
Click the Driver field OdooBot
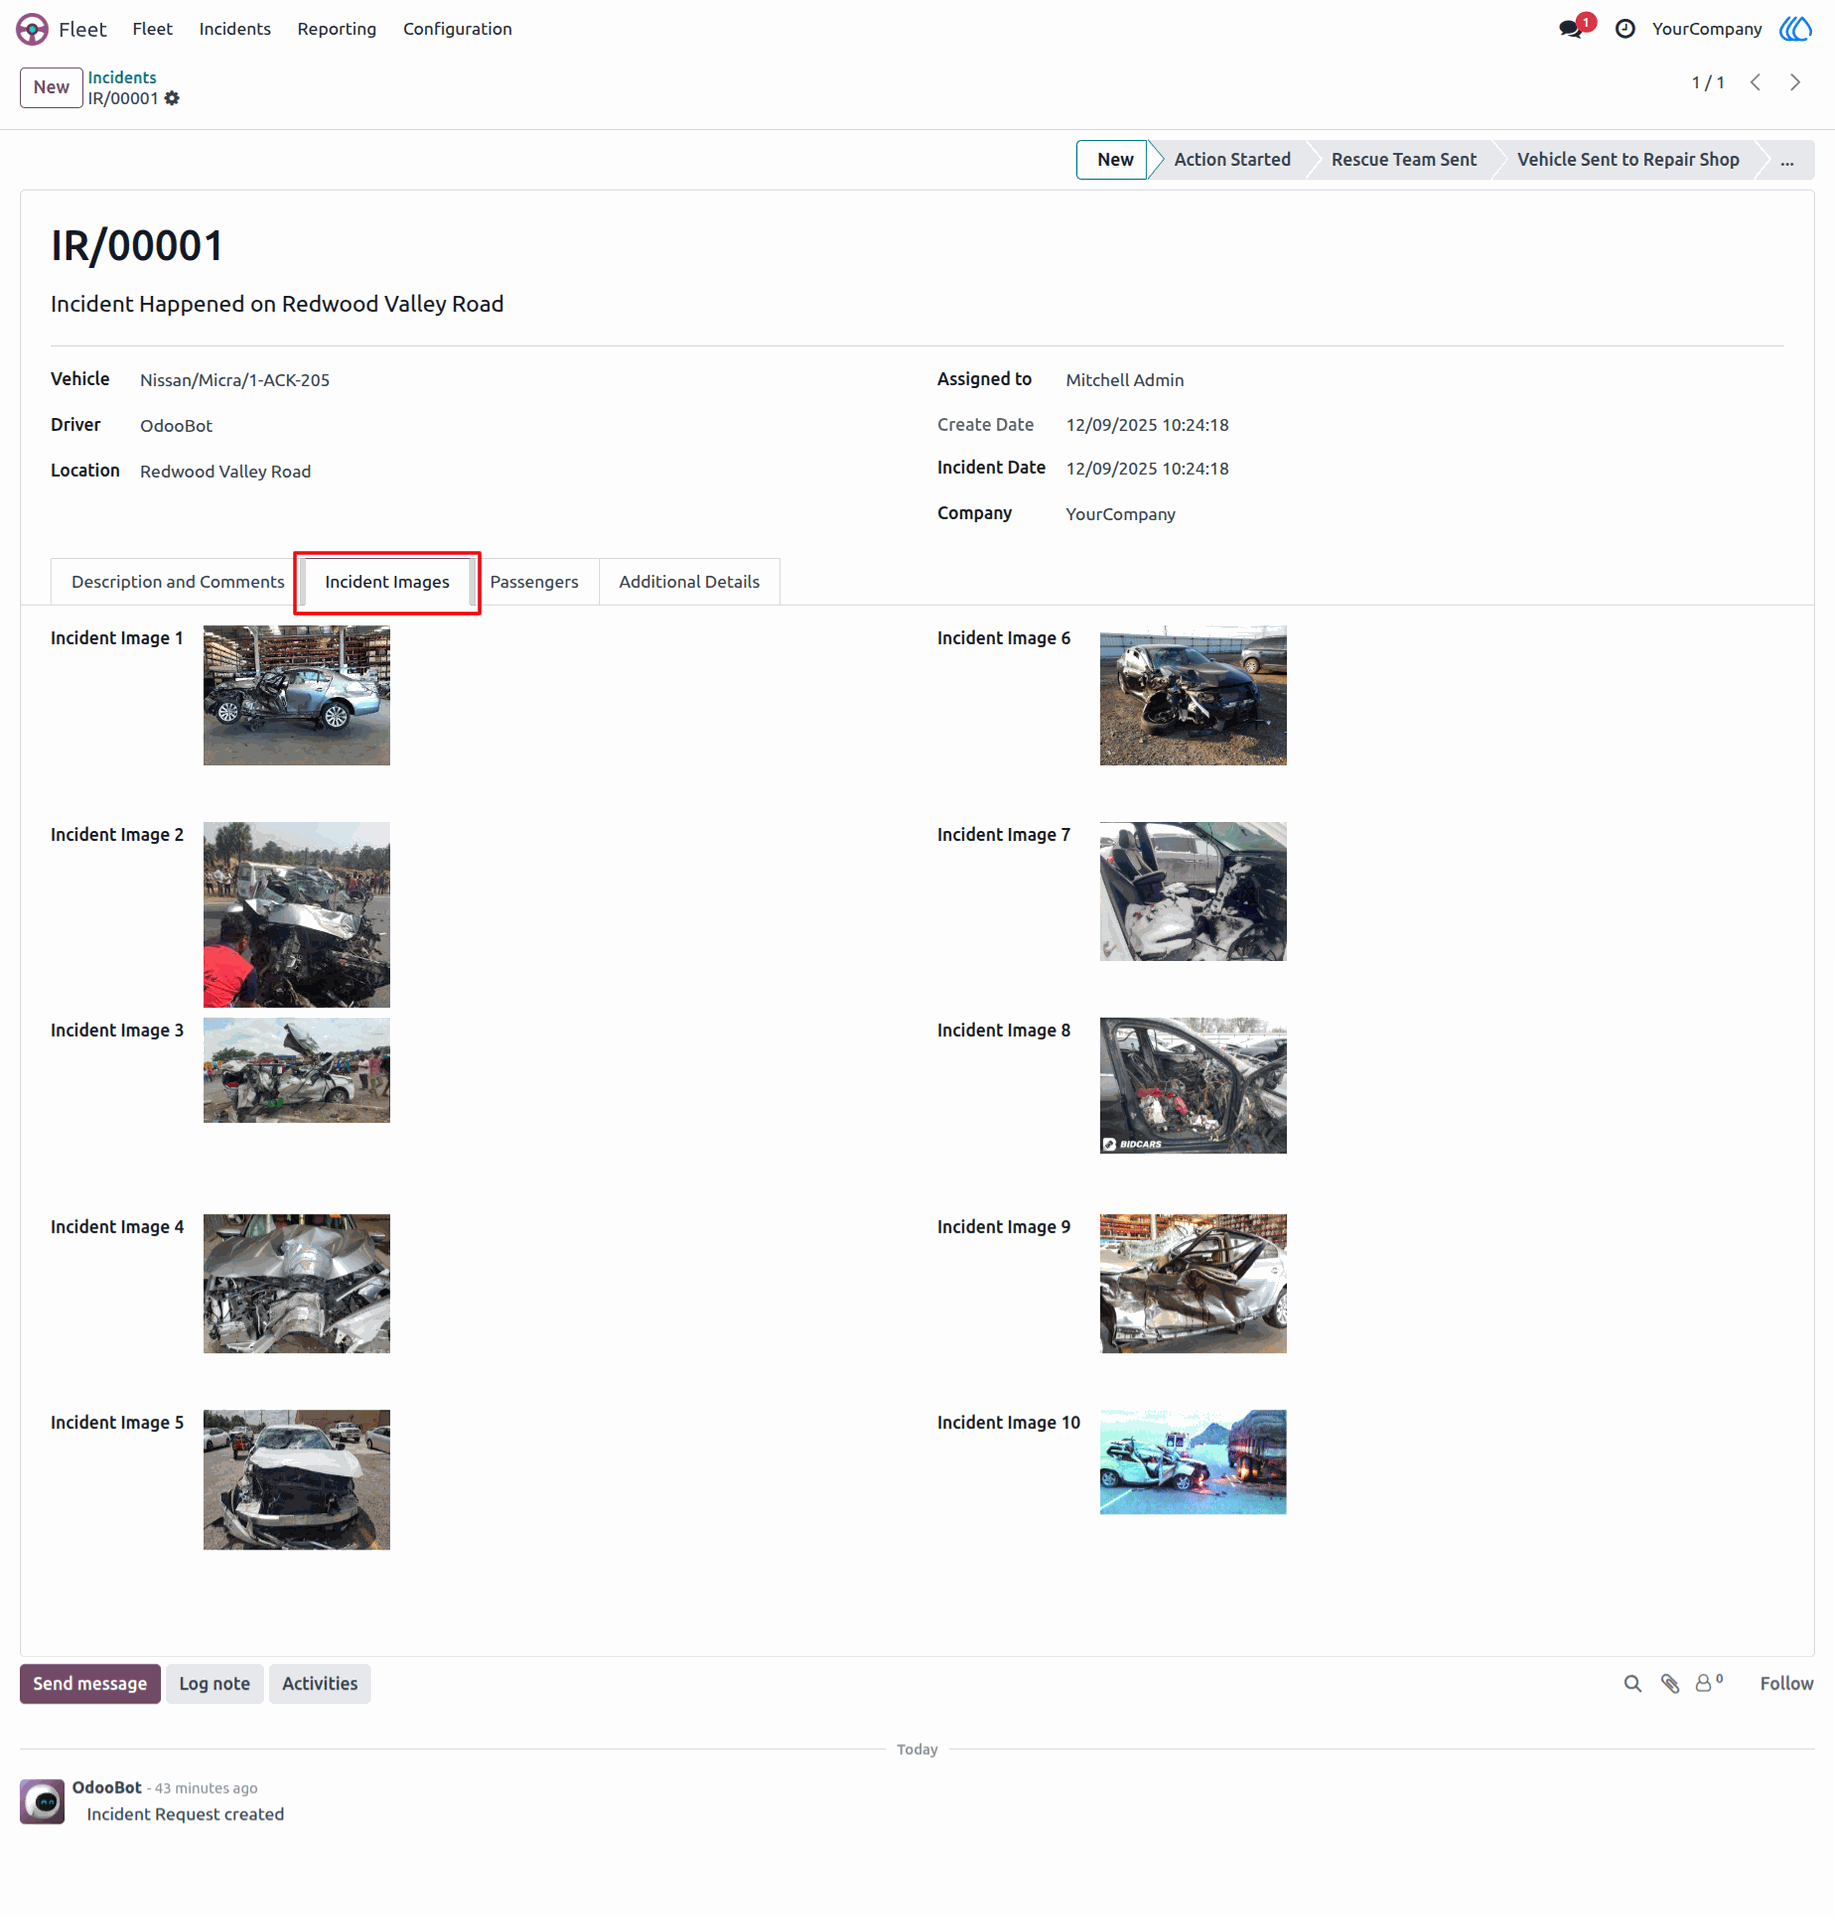click(176, 426)
